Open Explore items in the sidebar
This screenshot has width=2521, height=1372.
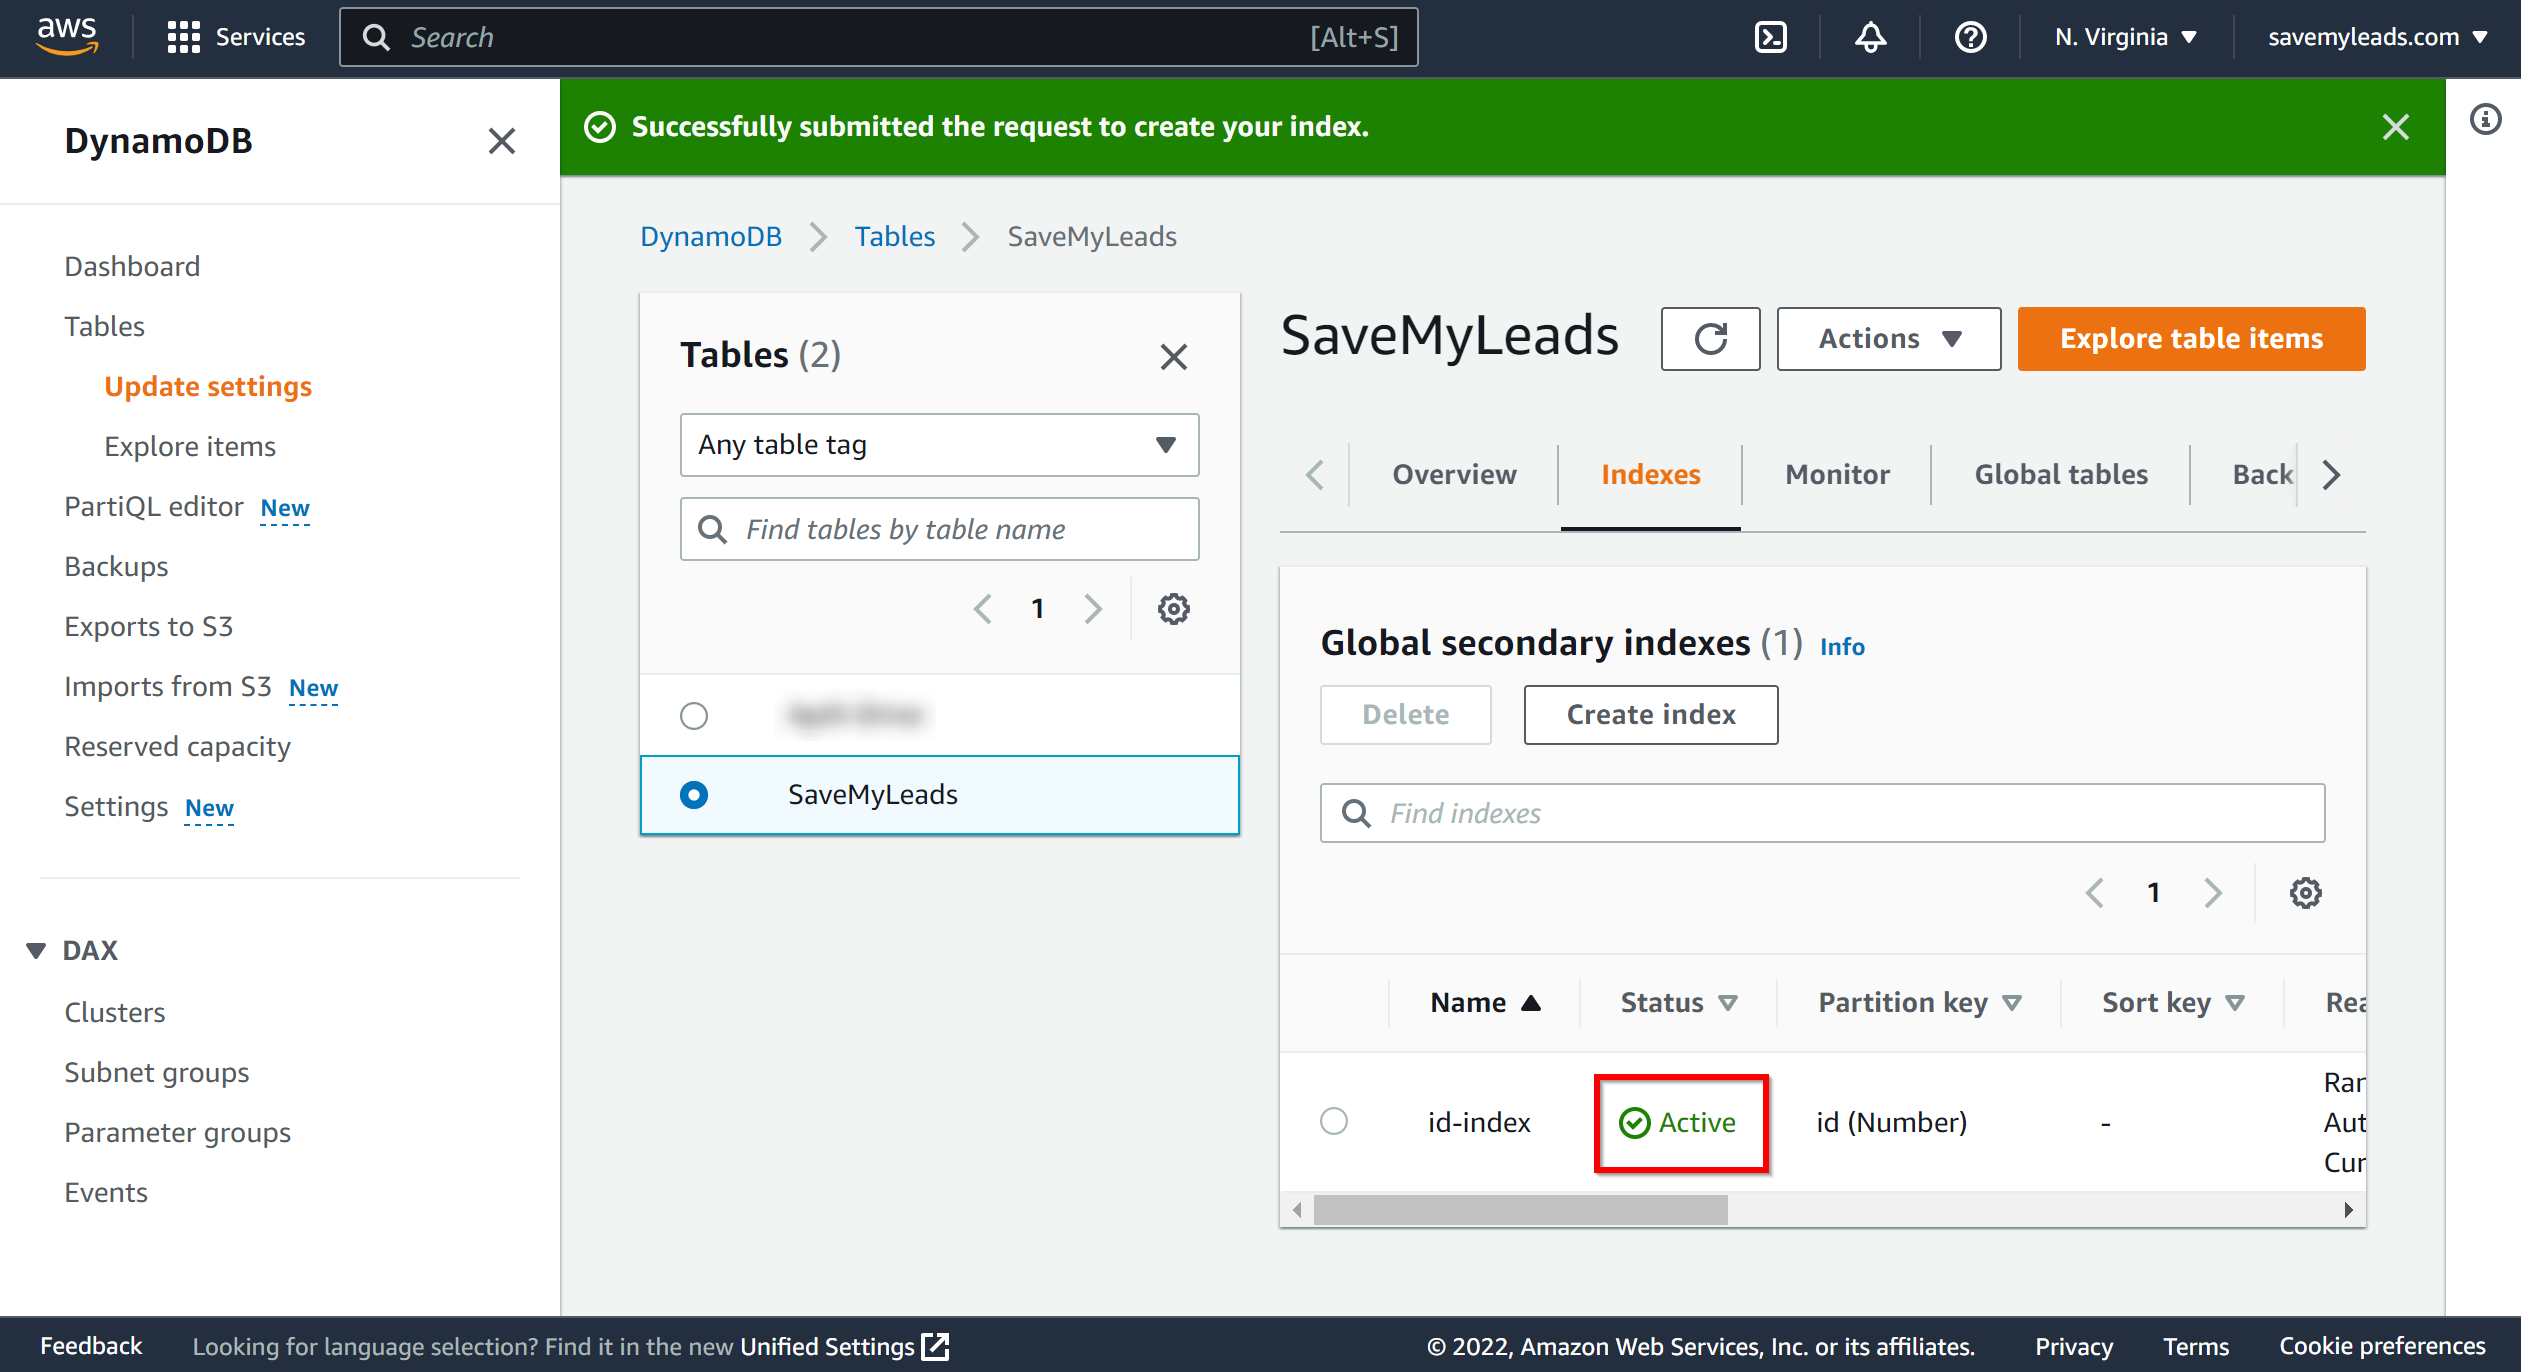tap(190, 446)
